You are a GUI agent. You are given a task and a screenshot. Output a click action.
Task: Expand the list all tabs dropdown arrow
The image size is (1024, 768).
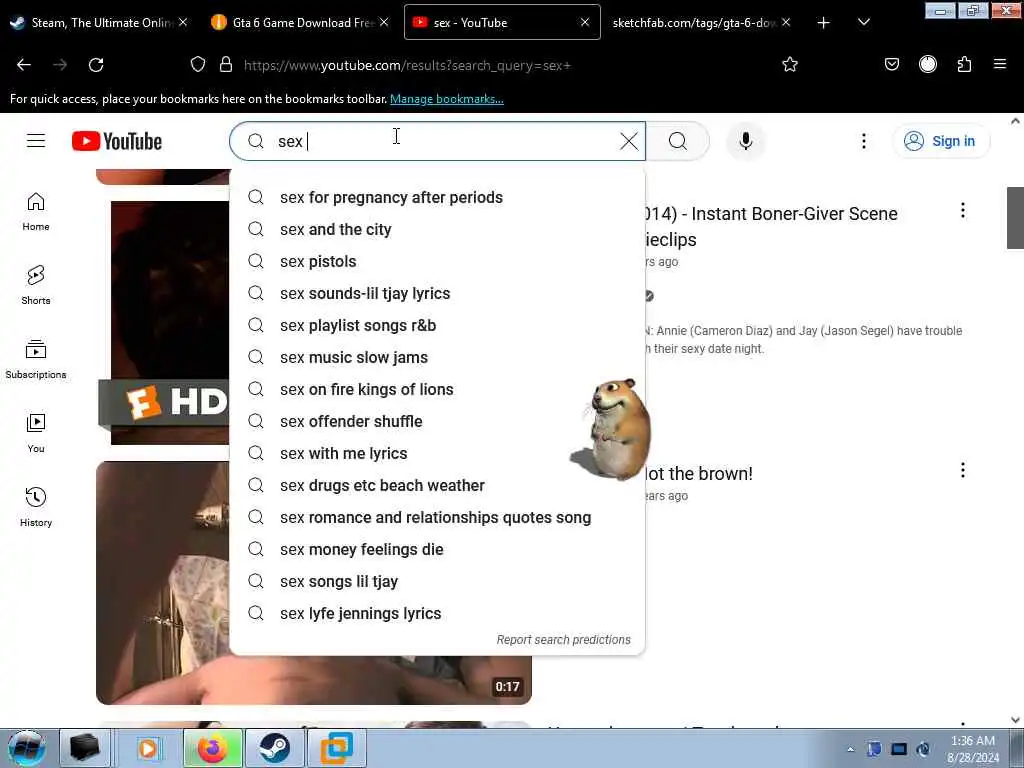[863, 23]
